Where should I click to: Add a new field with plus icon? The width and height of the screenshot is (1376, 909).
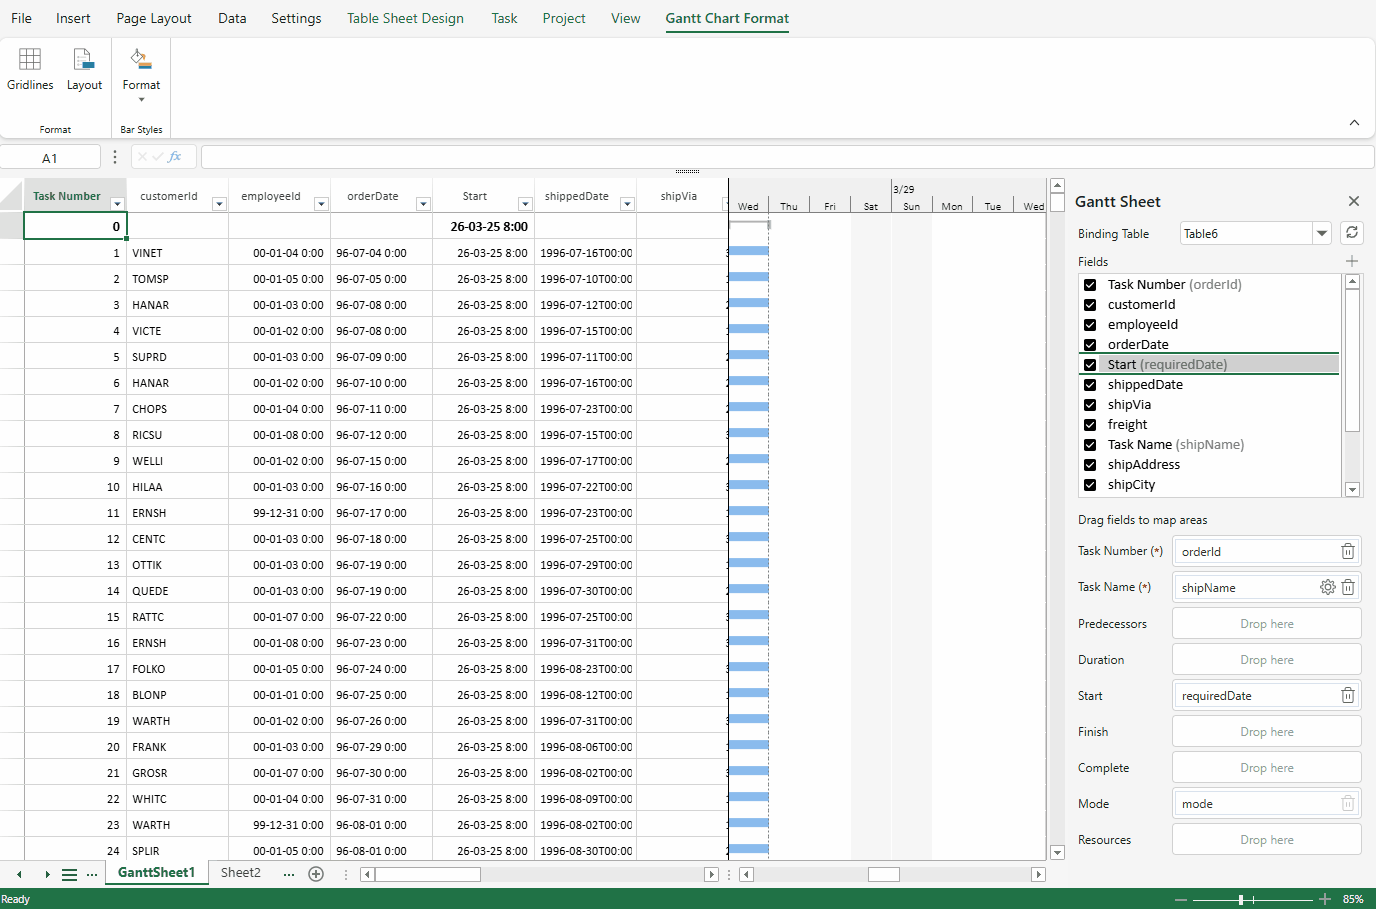pyautogui.click(x=1352, y=261)
